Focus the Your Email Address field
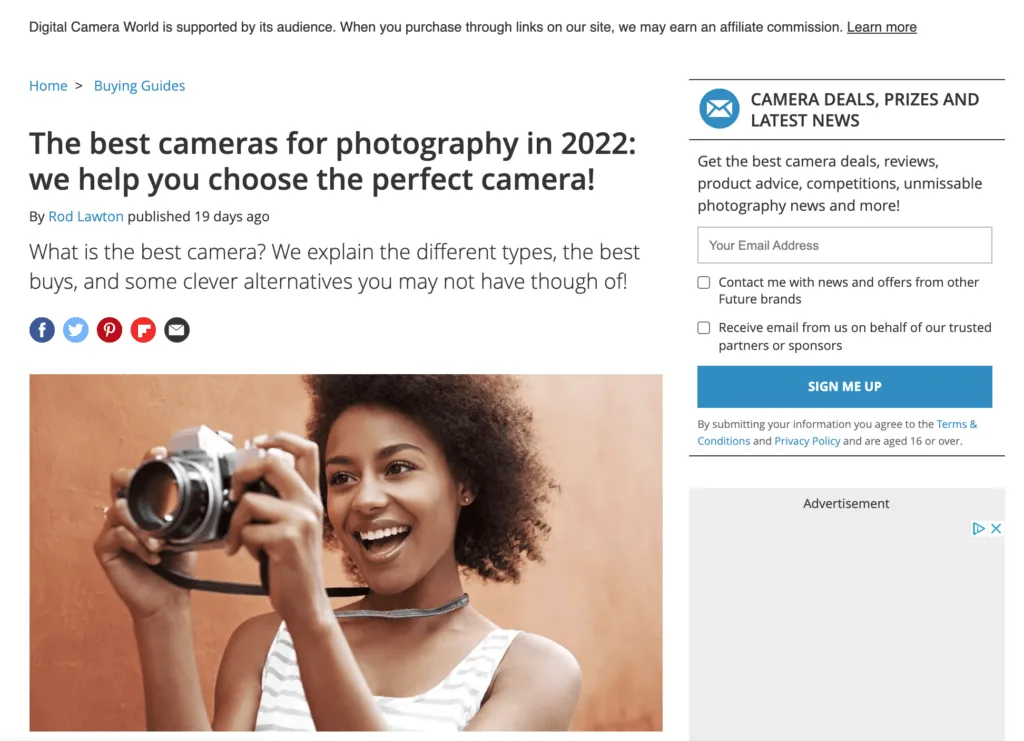 click(x=844, y=245)
